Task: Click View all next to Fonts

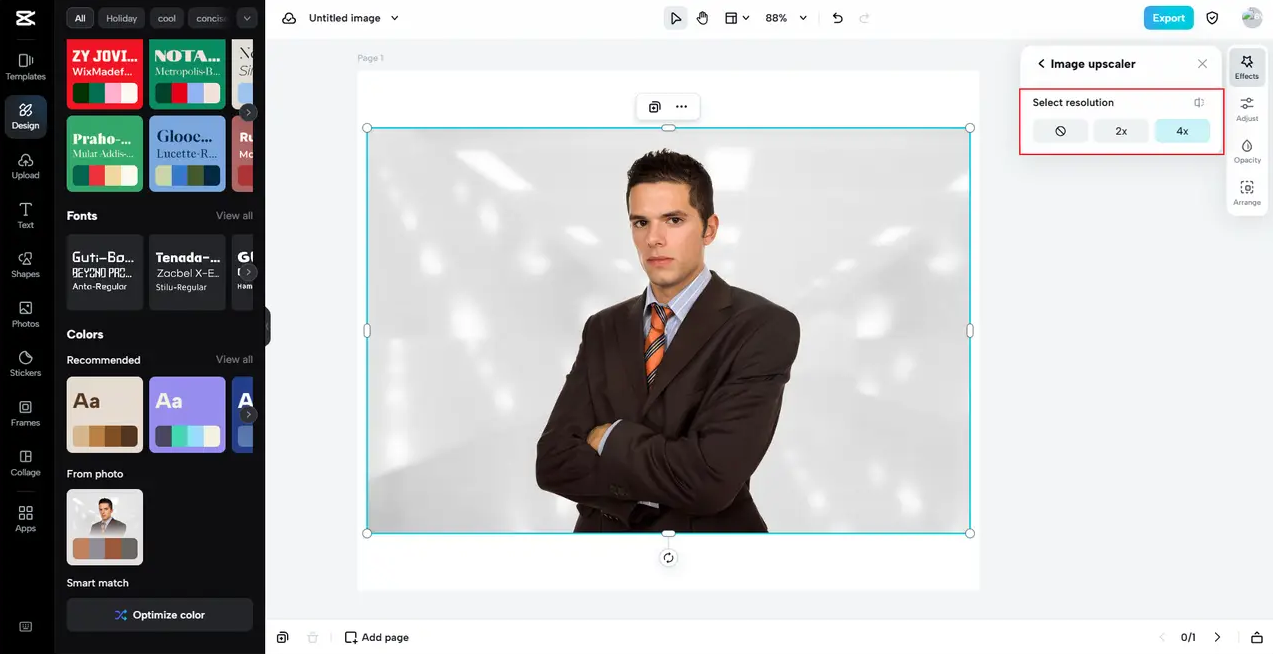Action: point(234,216)
